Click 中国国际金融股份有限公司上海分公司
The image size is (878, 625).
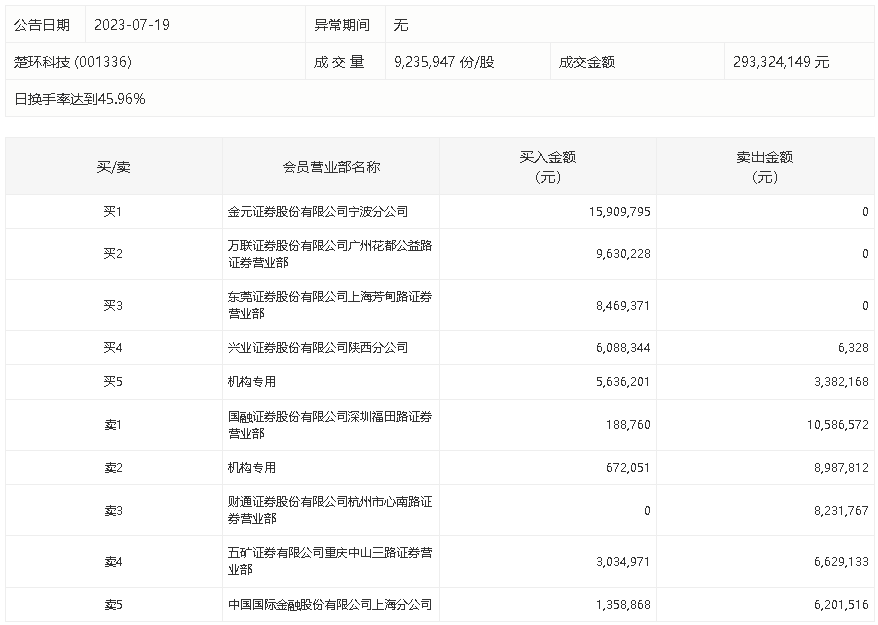329,605
